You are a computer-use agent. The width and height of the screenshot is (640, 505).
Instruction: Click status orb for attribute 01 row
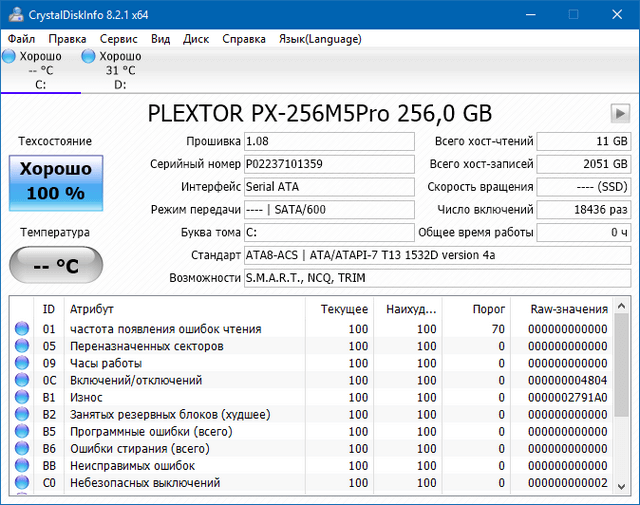coord(21,329)
